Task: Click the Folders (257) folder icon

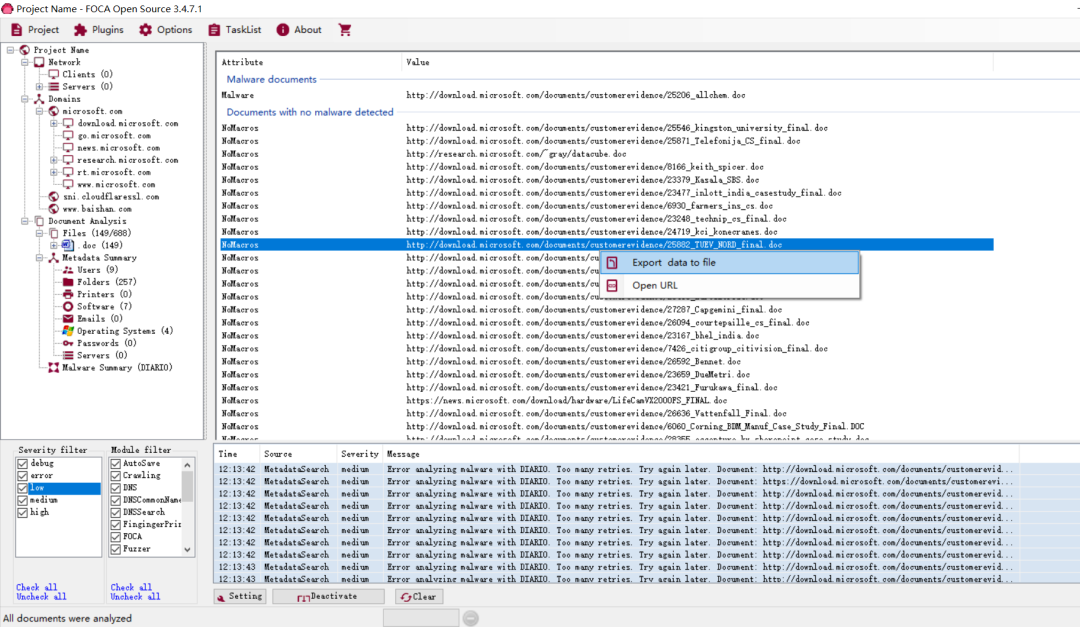Action: click(x=68, y=282)
